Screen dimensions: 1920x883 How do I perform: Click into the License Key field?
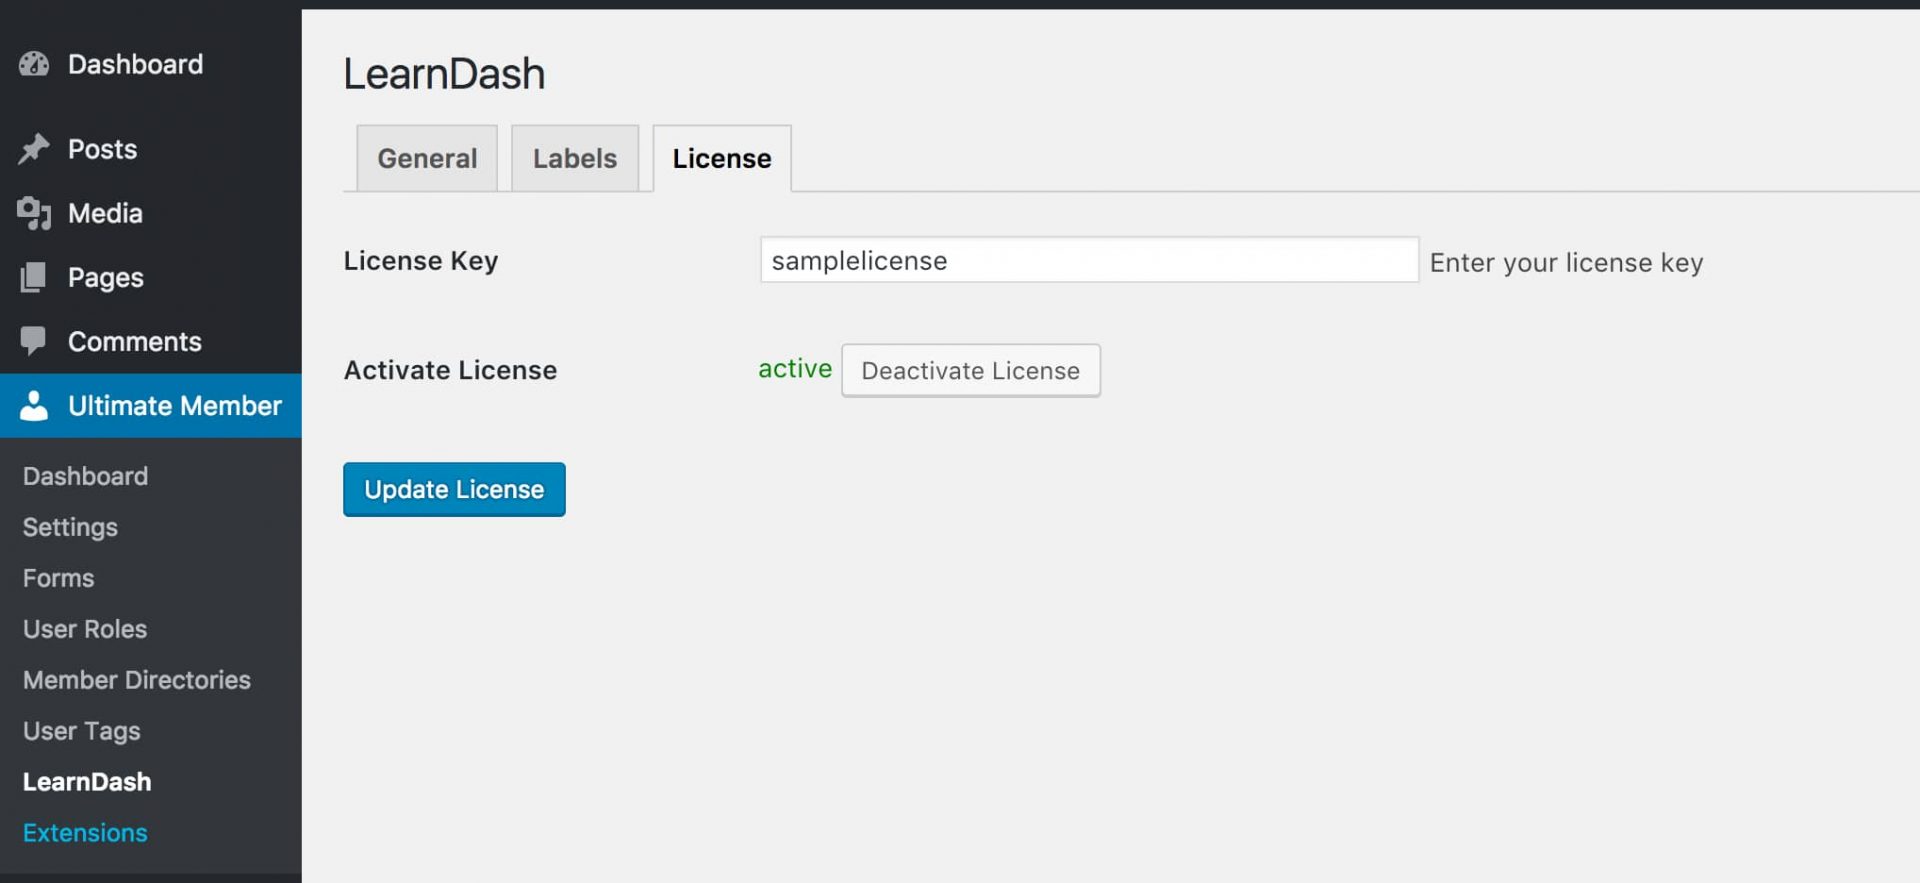click(1089, 260)
